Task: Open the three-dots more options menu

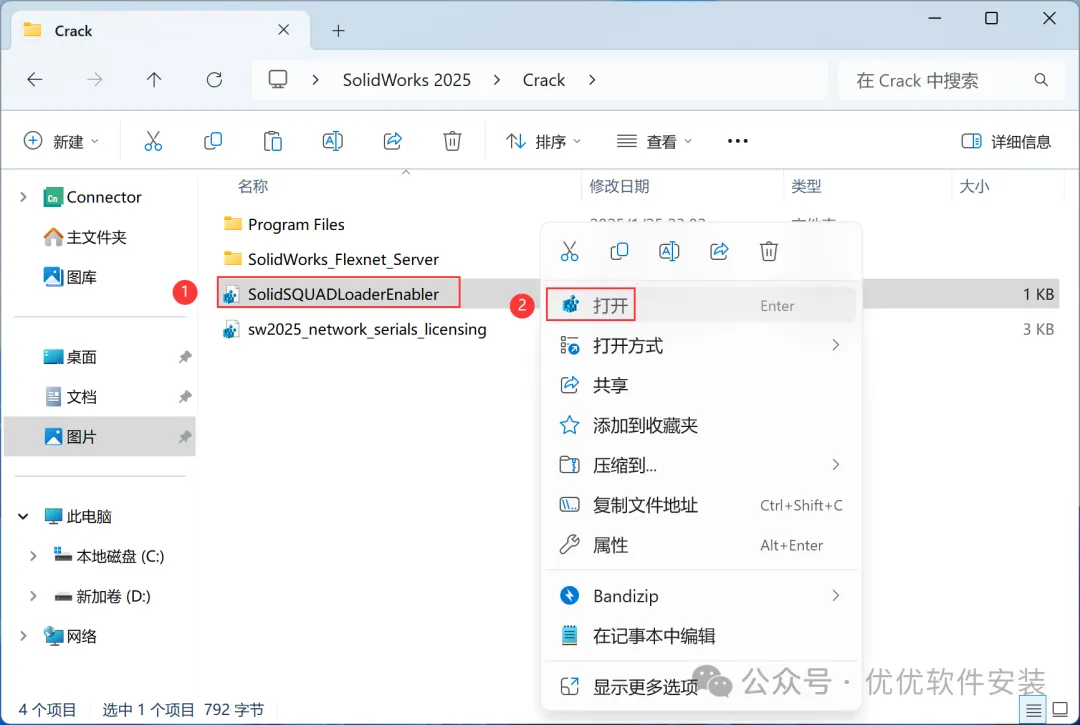Action: (x=738, y=141)
